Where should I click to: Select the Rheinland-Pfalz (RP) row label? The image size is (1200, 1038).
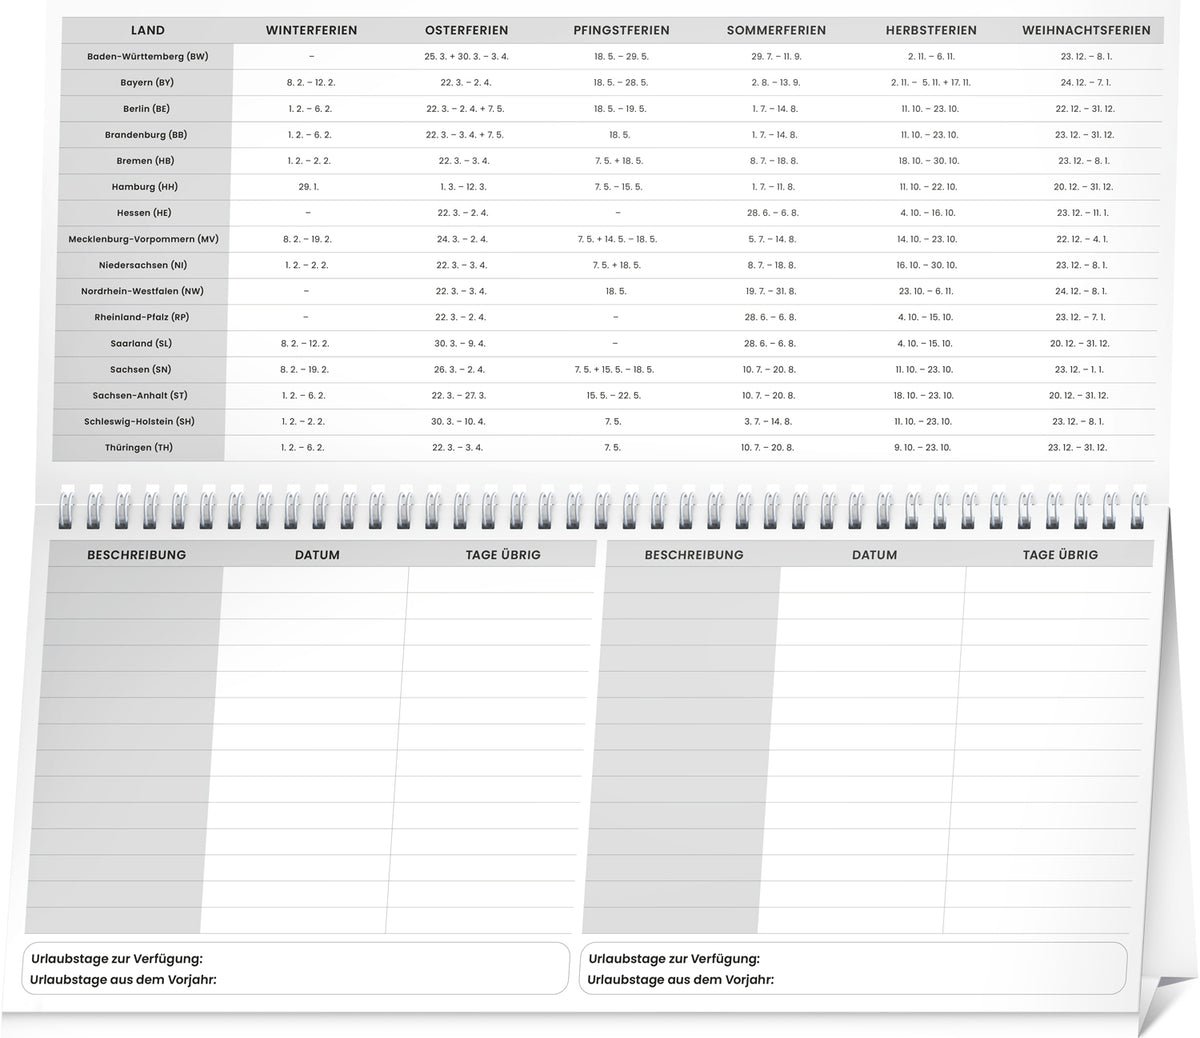141,317
